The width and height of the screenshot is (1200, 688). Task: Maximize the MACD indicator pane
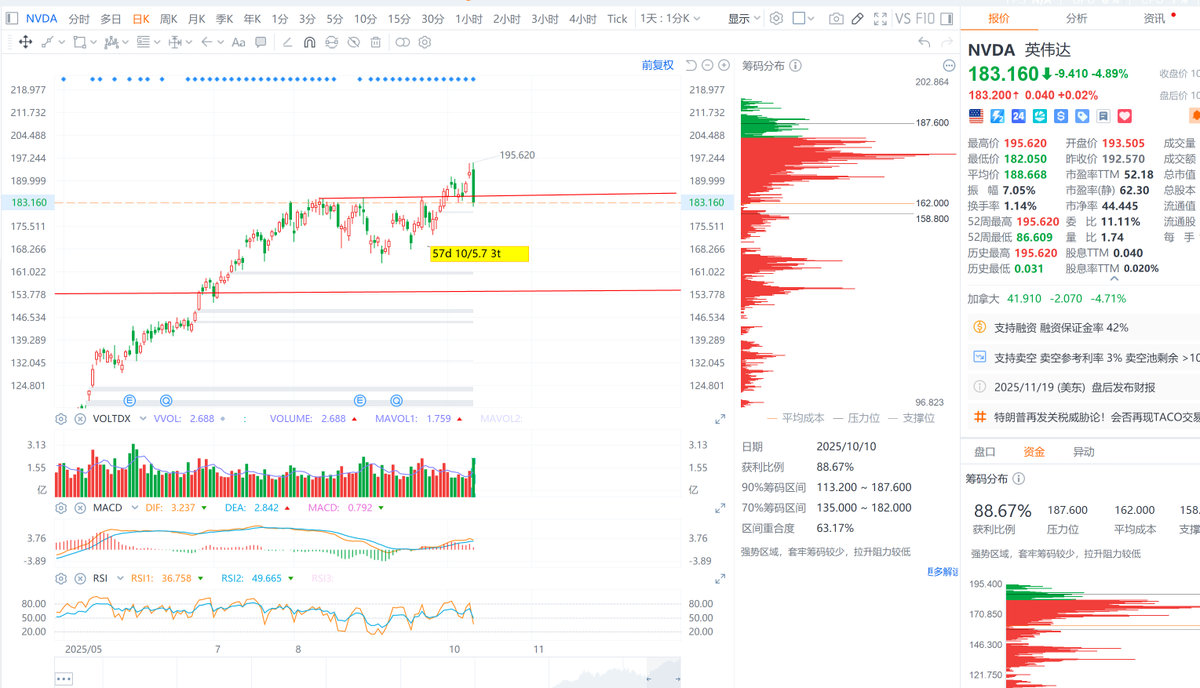pyautogui.click(x=720, y=508)
